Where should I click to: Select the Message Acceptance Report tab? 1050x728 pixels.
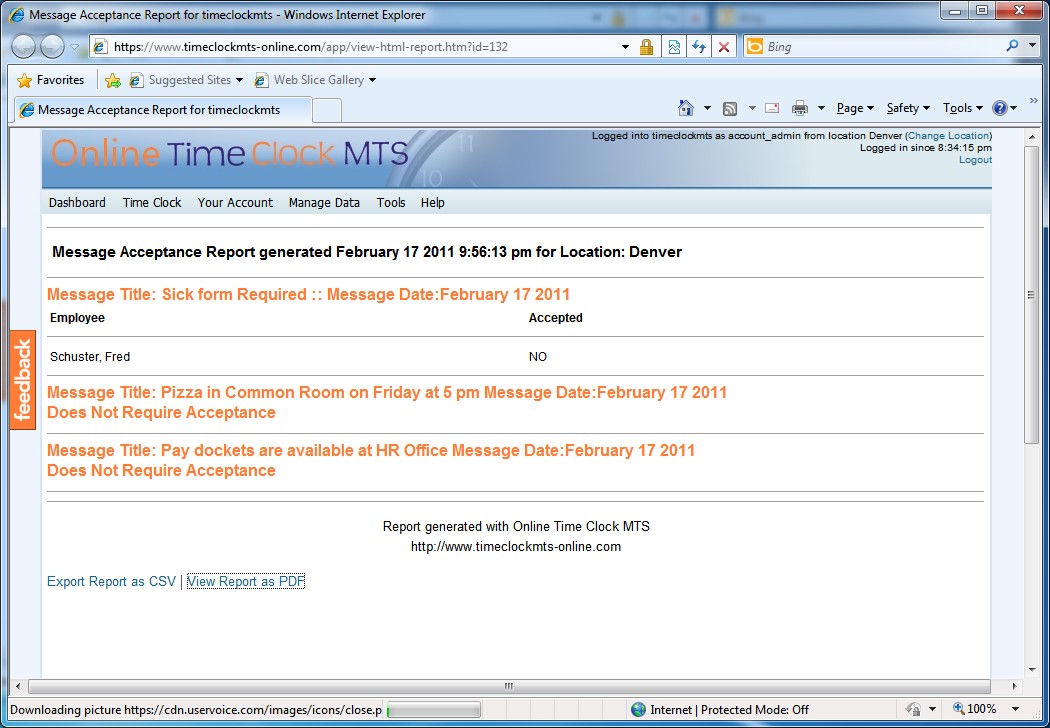coord(163,110)
